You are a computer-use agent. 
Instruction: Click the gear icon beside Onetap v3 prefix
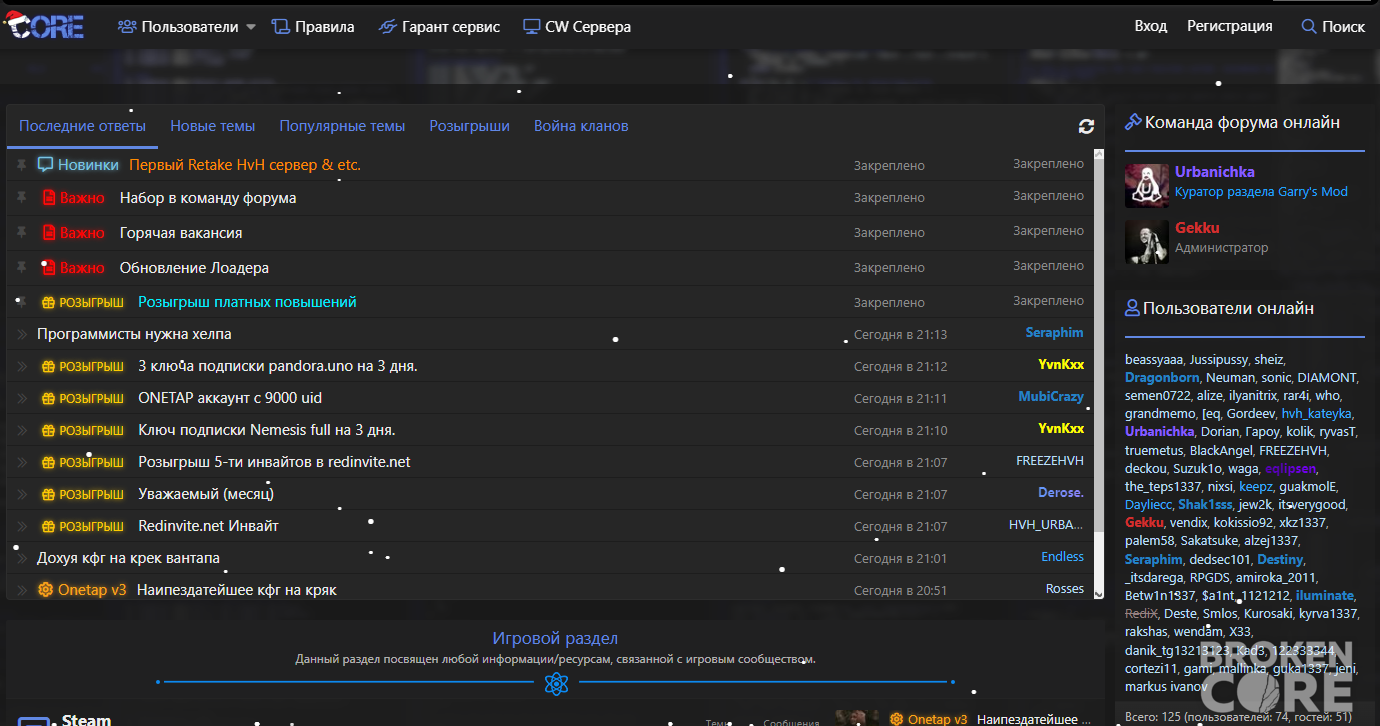(45, 590)
